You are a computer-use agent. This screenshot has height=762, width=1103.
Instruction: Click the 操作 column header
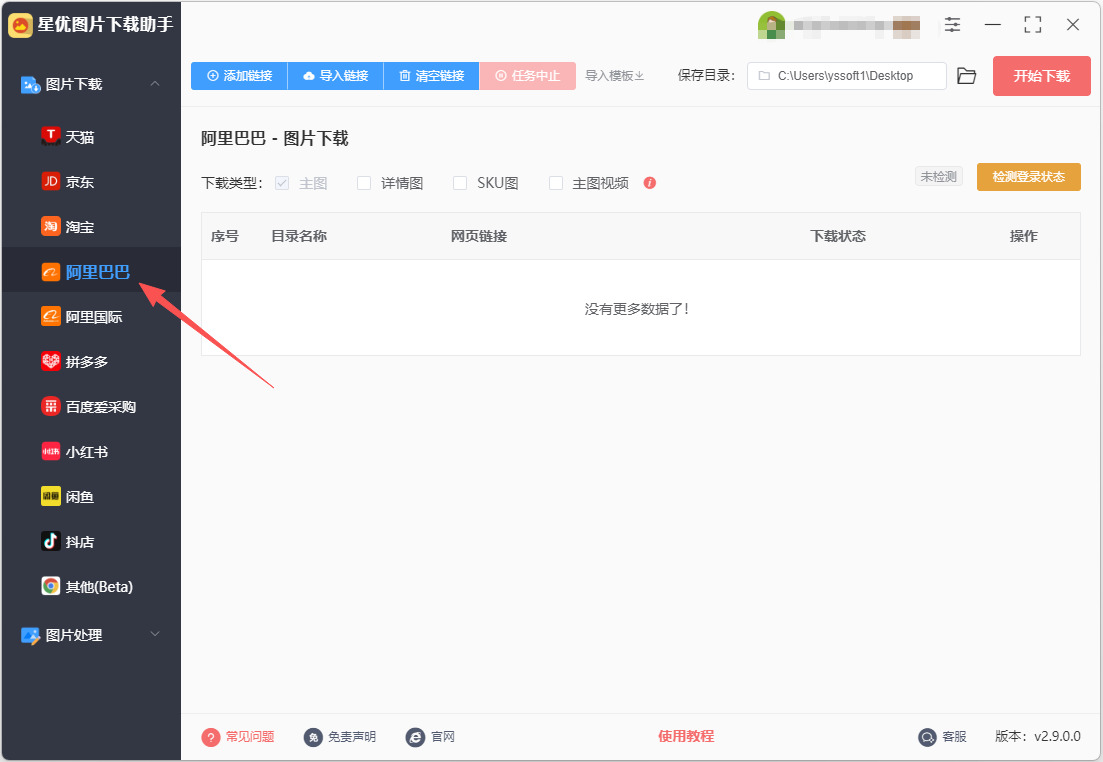1024,236
